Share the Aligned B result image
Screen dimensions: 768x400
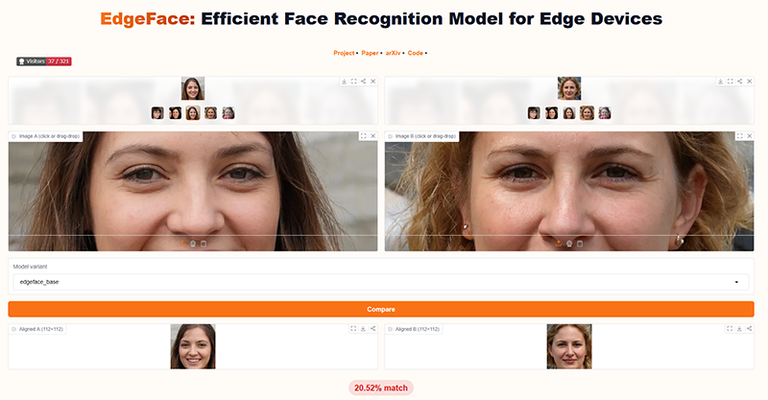pyautogui.click(x=749, y=329)
